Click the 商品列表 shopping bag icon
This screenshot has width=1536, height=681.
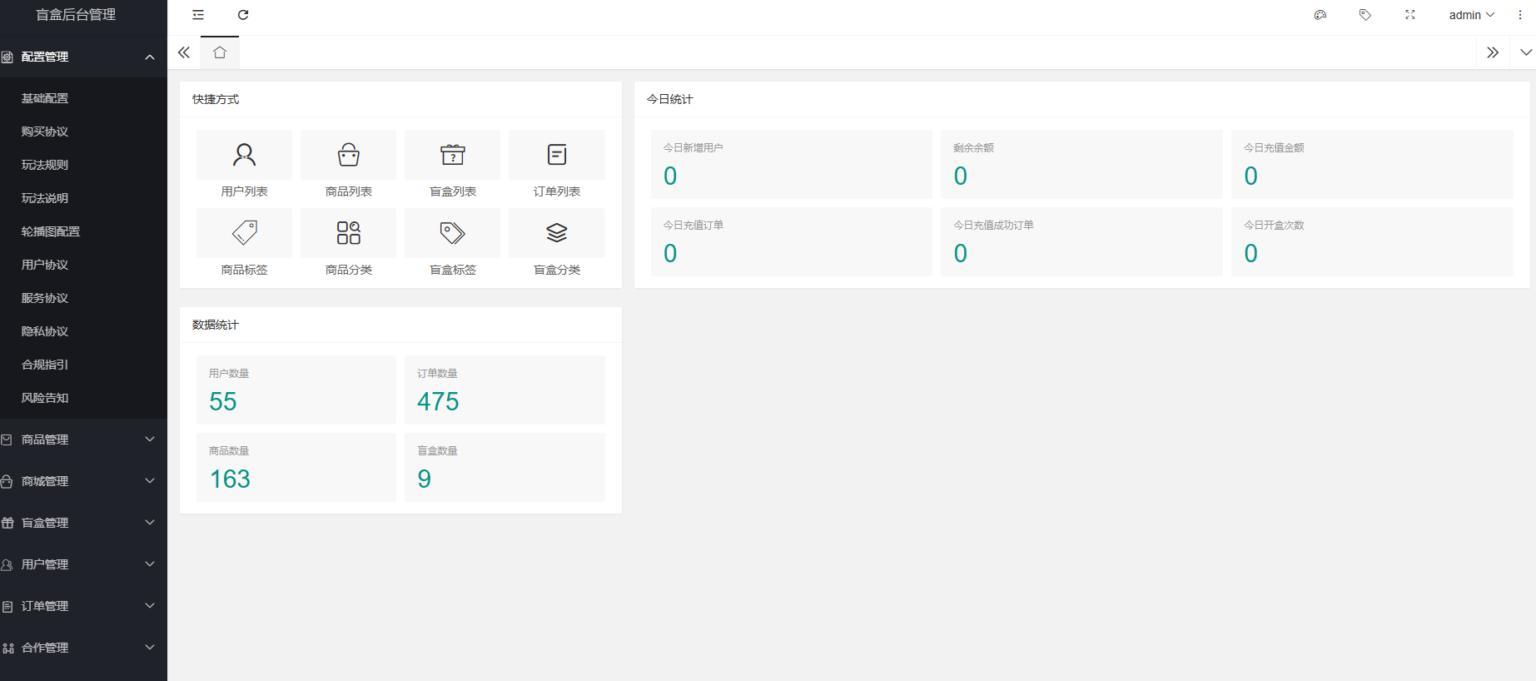click(348, 155)
